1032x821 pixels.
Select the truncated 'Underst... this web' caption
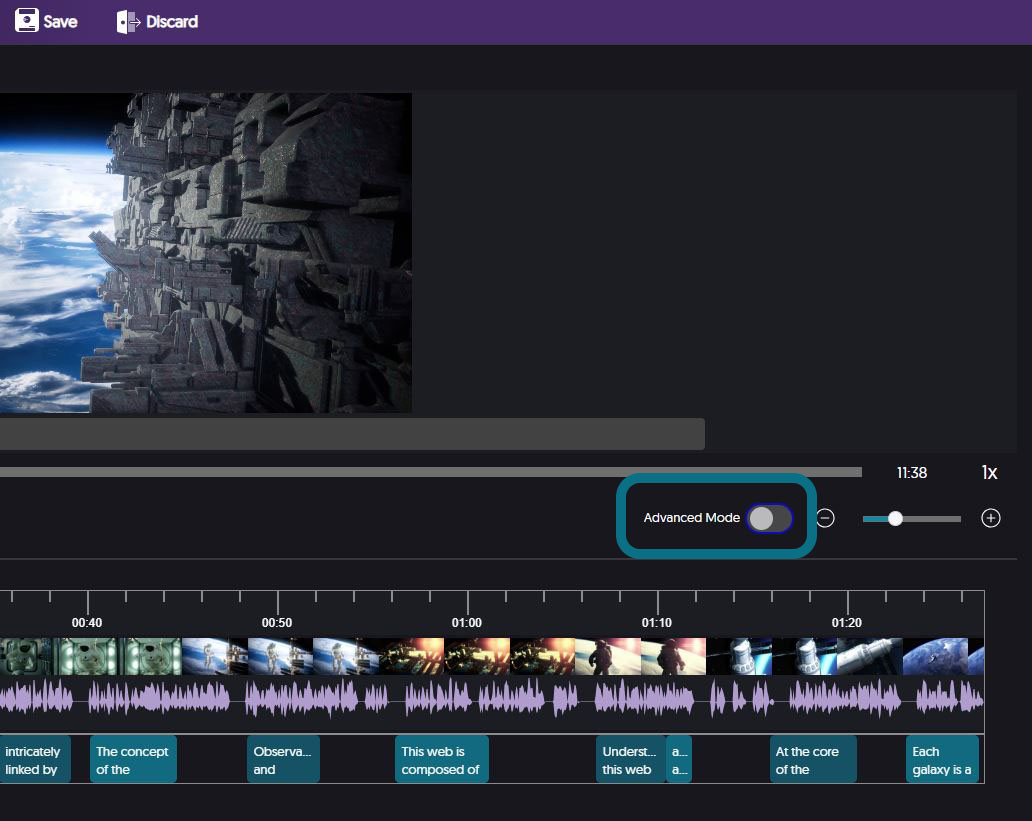click(x=631, y=758)
